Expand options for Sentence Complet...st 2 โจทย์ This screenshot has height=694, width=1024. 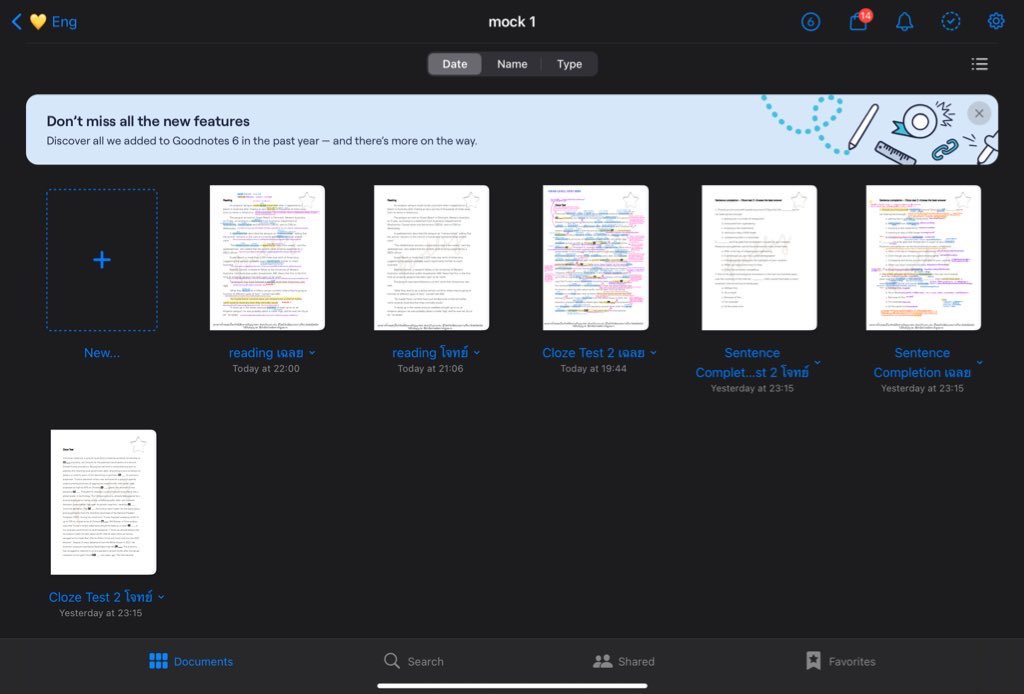818,362
